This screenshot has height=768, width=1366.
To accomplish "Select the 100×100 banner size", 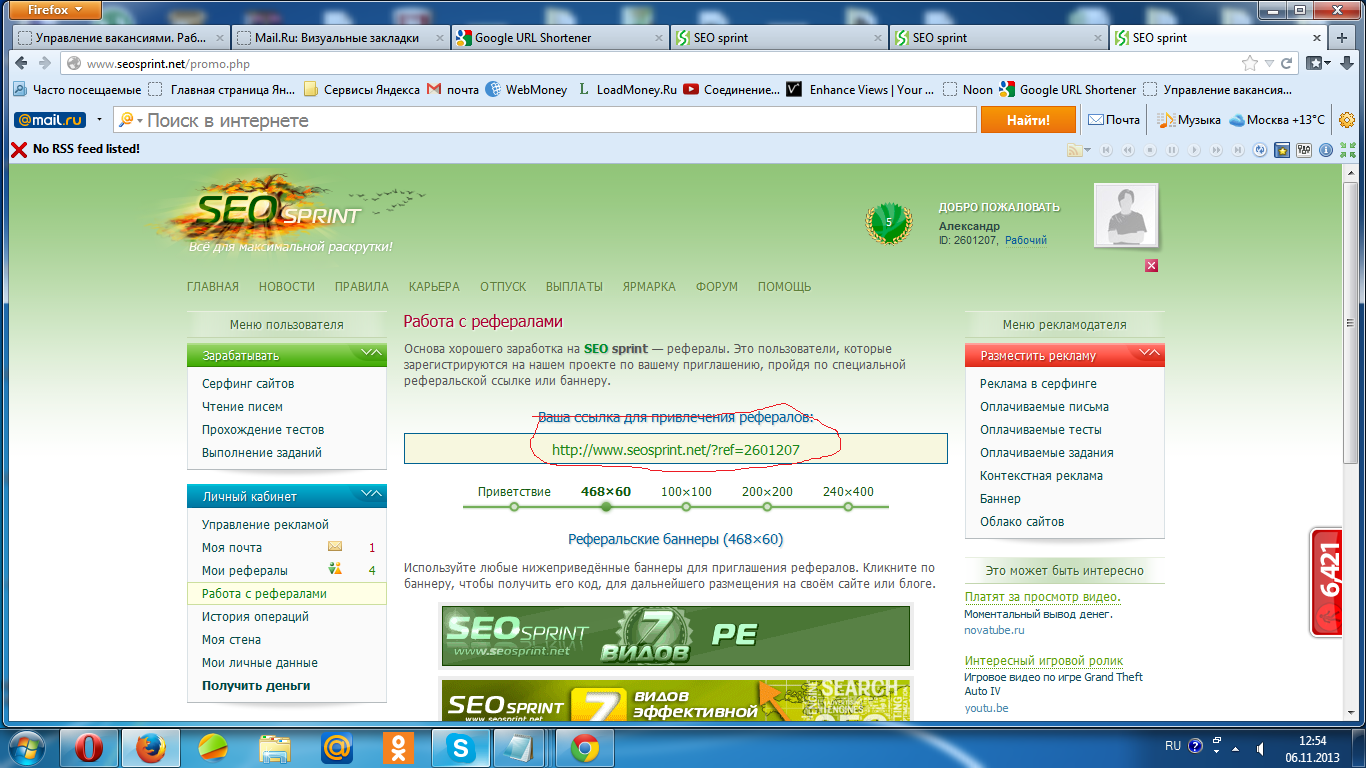I will point(686,491).
